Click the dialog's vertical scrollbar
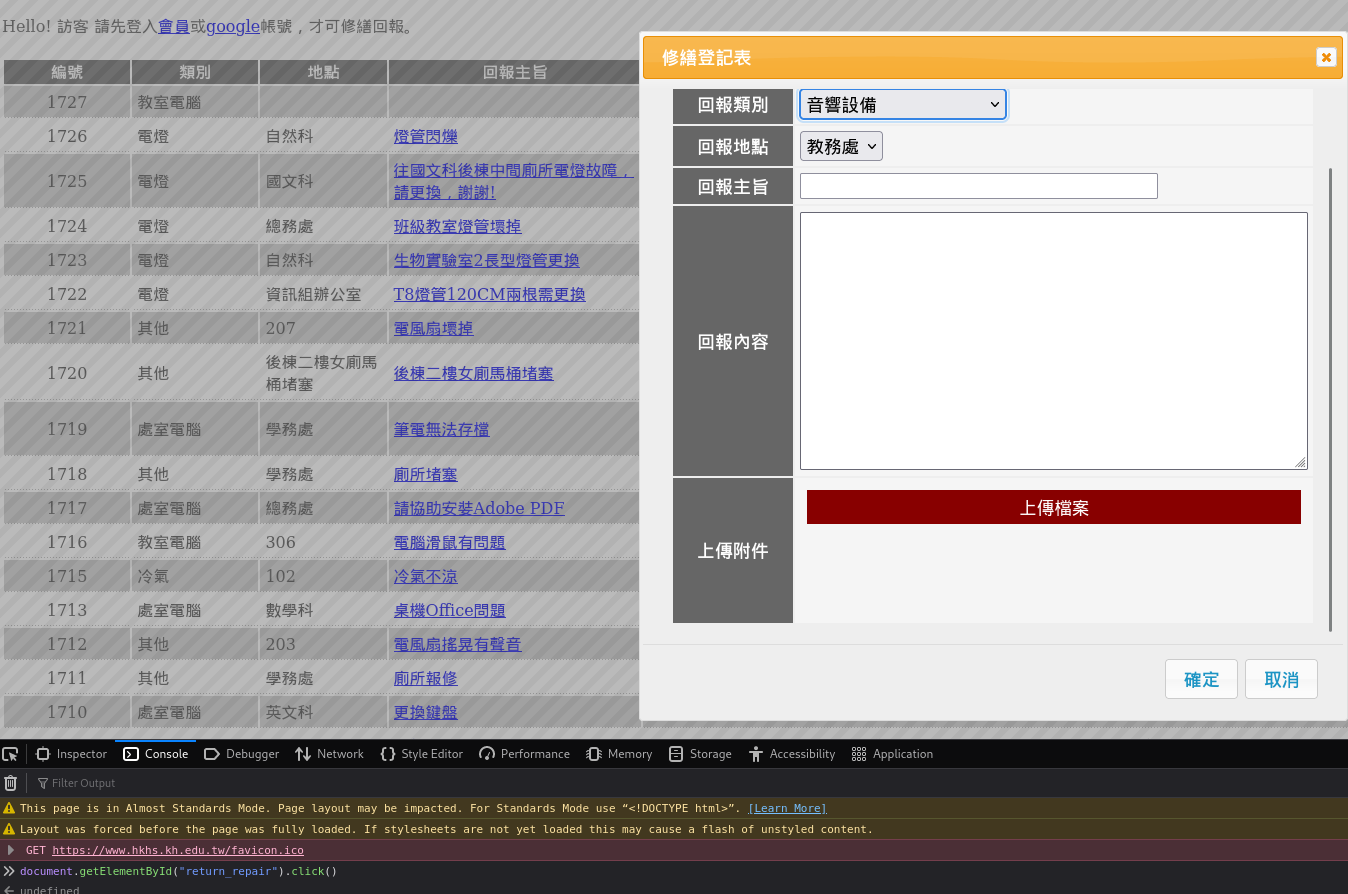This screenshot has width=1348, height=894. (x=1330, y=400)
